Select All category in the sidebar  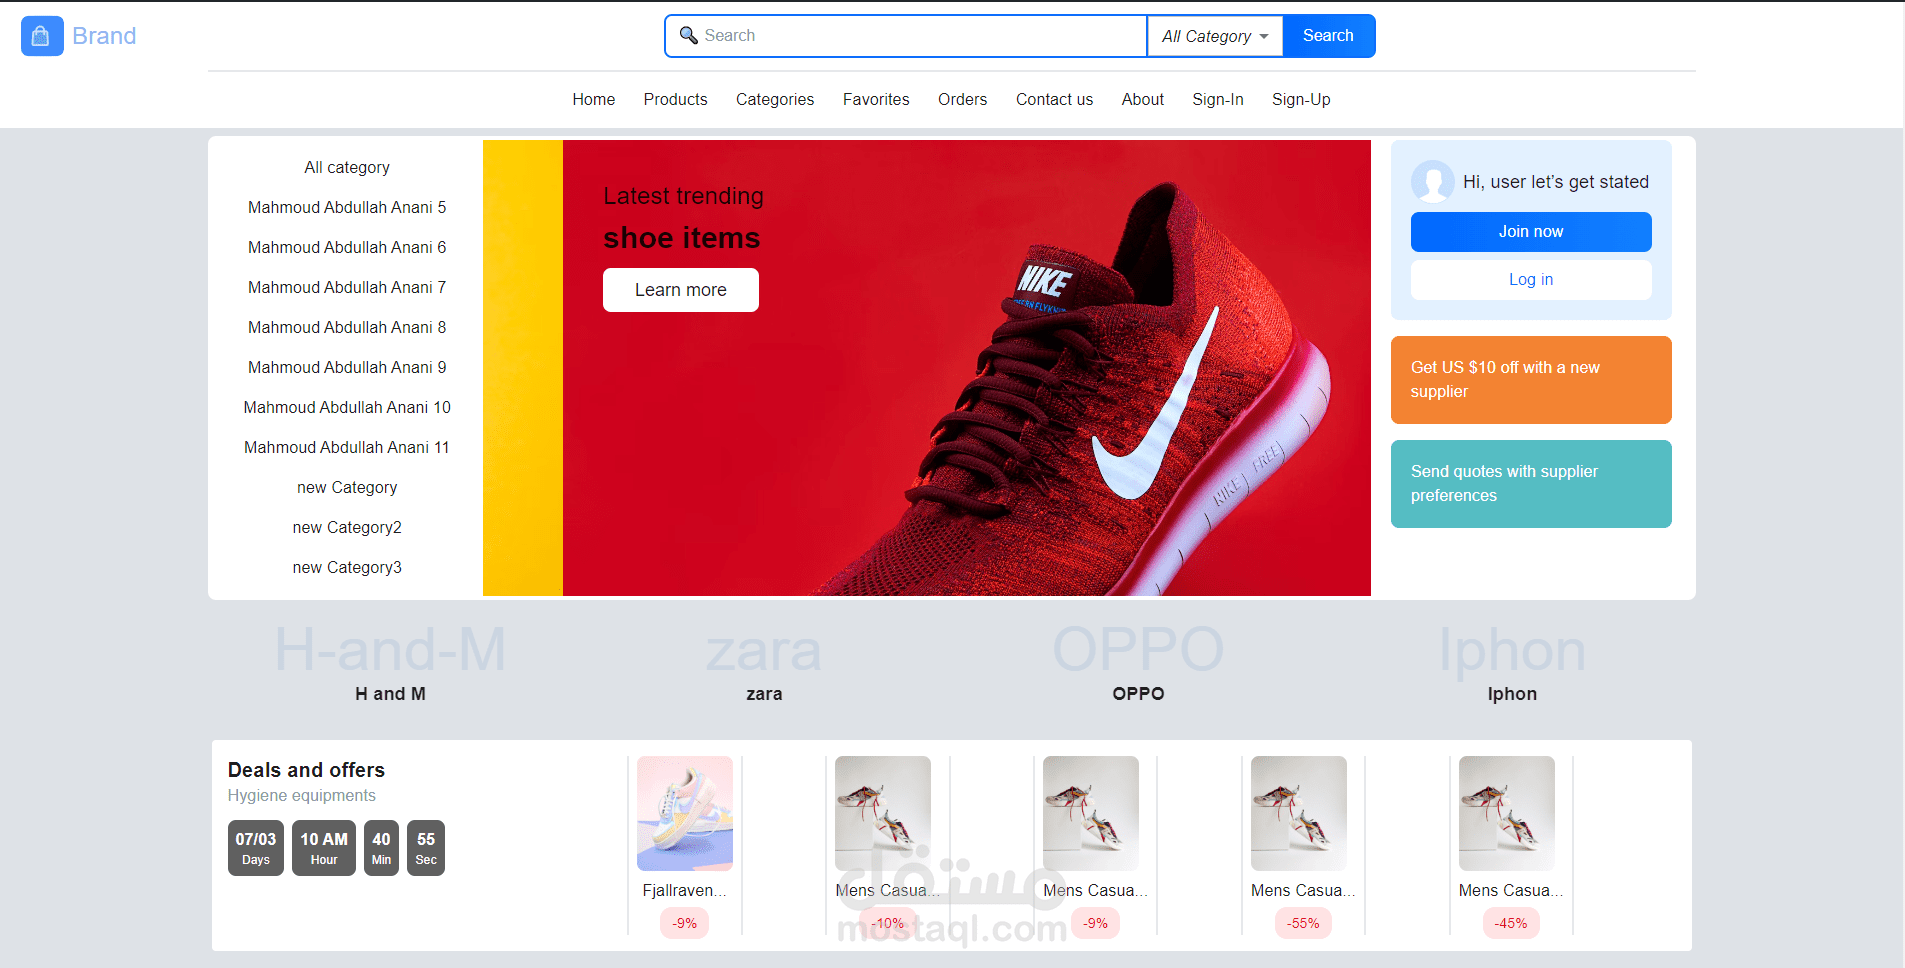(x=347, y=168)
